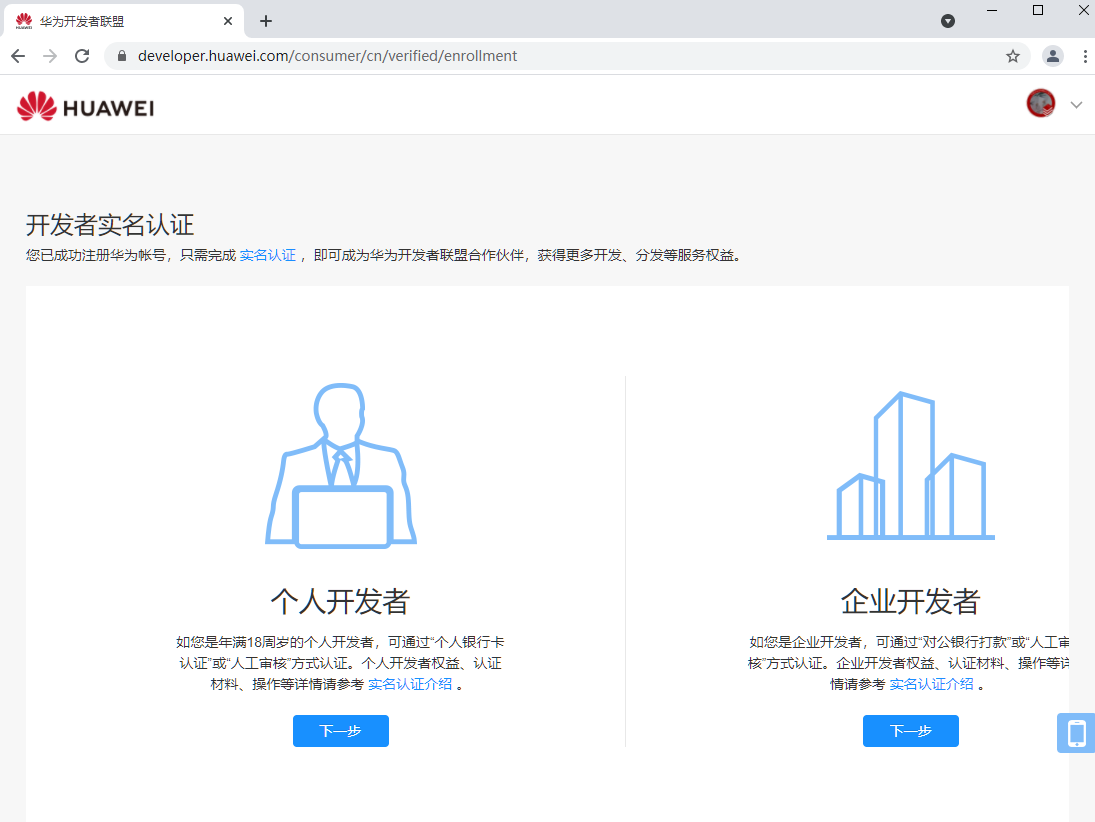Click the padlock site security icon
The height and width of the screenshot is (822, 1095).
122,56
